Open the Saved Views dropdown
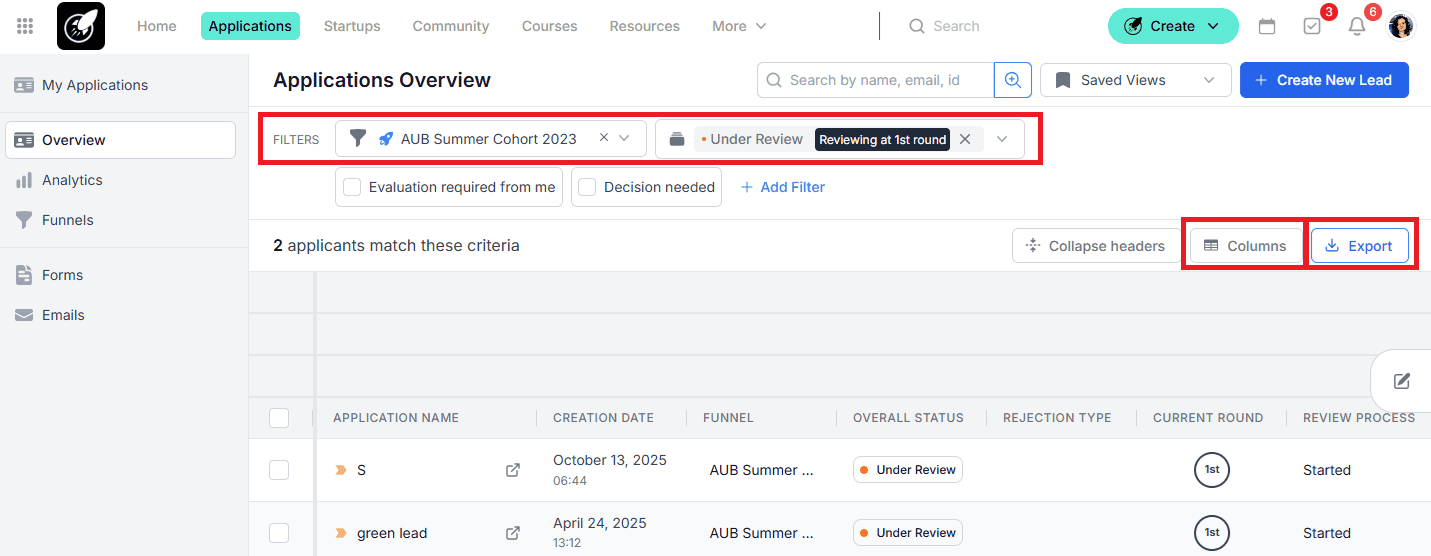The height and width of the screenshot is (556, 1431). [1135, 80]
